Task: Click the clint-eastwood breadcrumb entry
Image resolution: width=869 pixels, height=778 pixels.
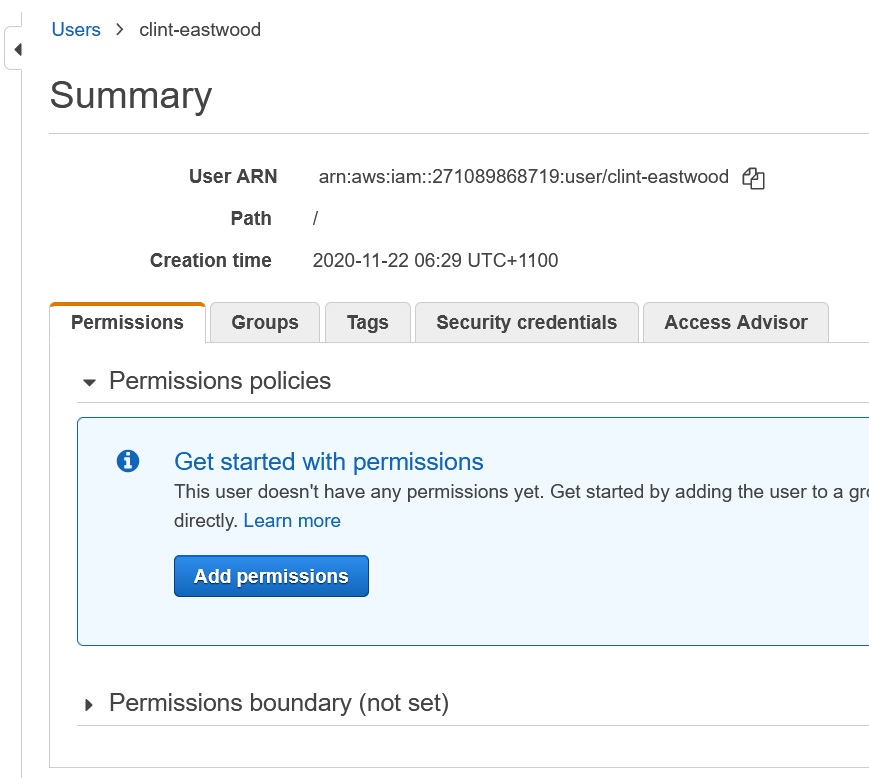Action: (200, 30)
